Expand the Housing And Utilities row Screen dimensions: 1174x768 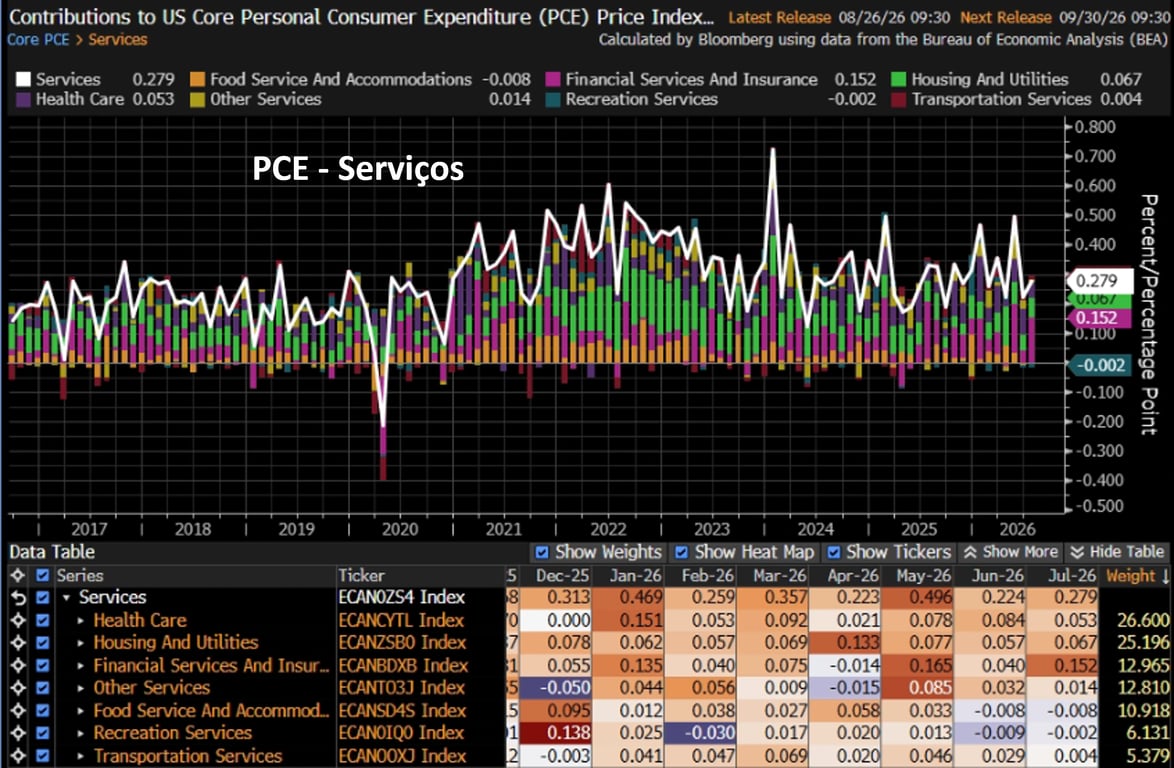point(81,643)
